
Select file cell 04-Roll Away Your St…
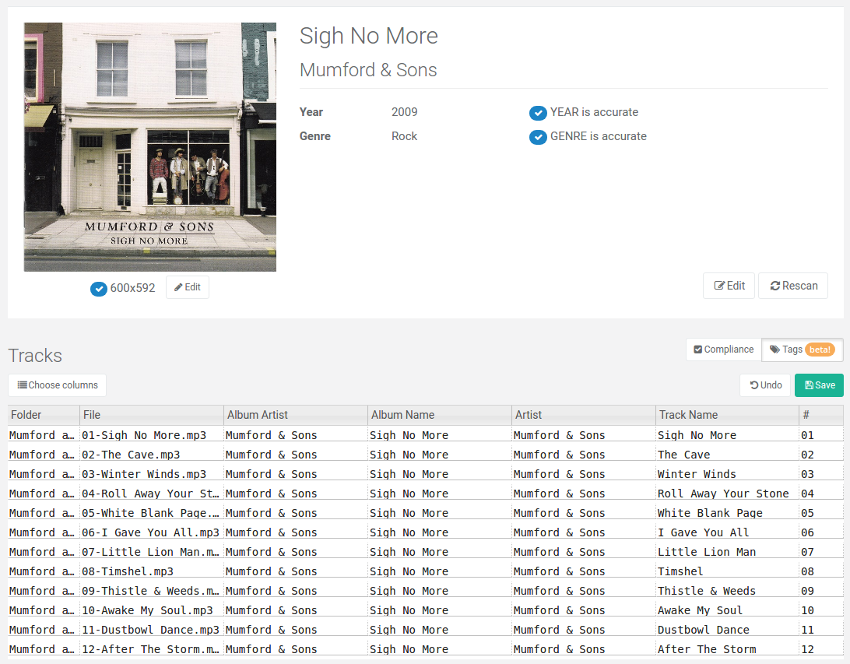pos(151,493)
